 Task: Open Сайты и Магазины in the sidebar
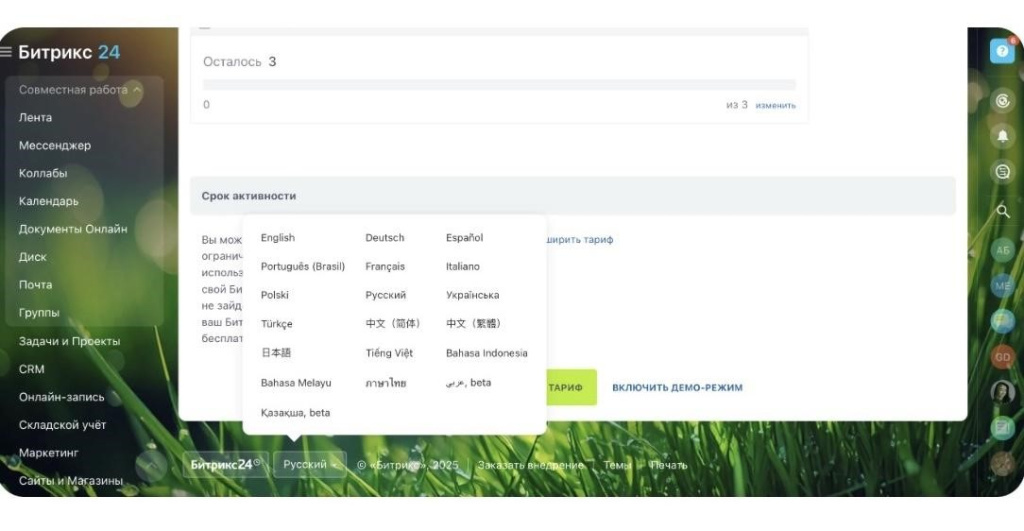click(71, 481)
